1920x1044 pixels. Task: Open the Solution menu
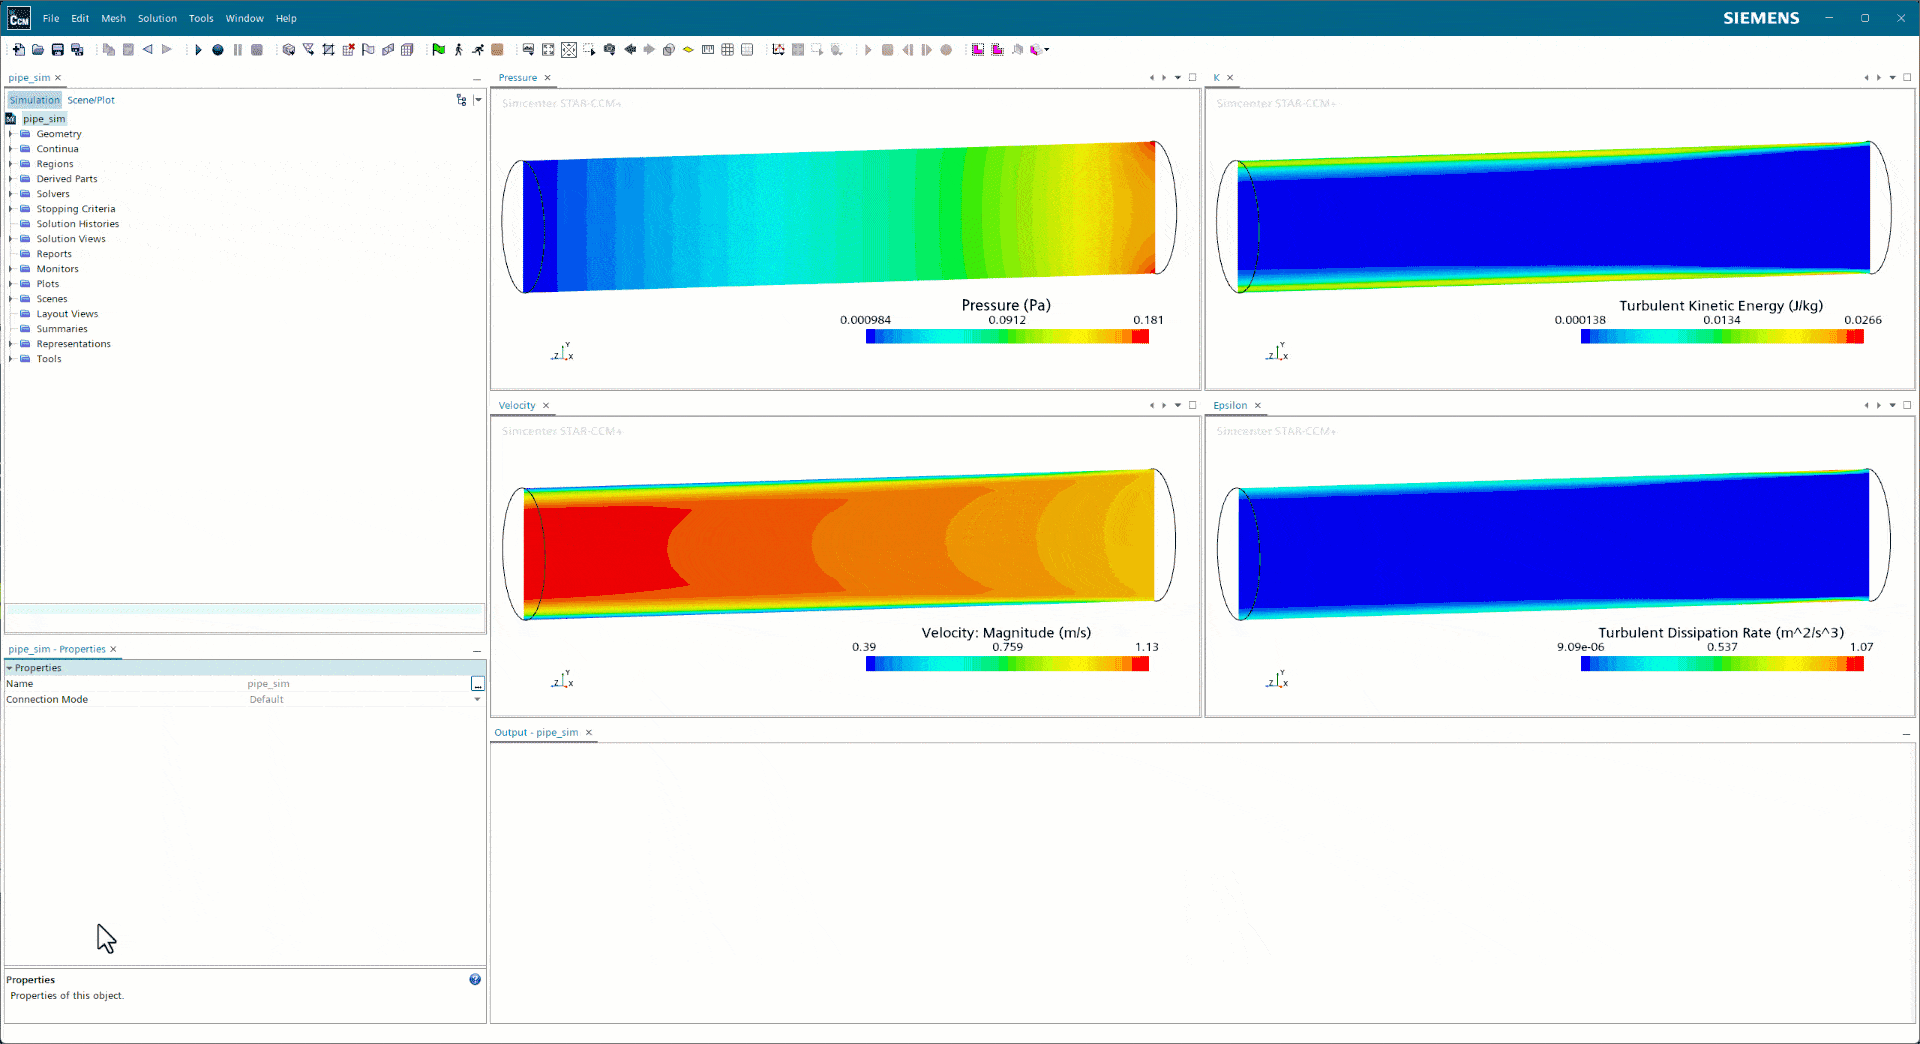coord(157,18)
